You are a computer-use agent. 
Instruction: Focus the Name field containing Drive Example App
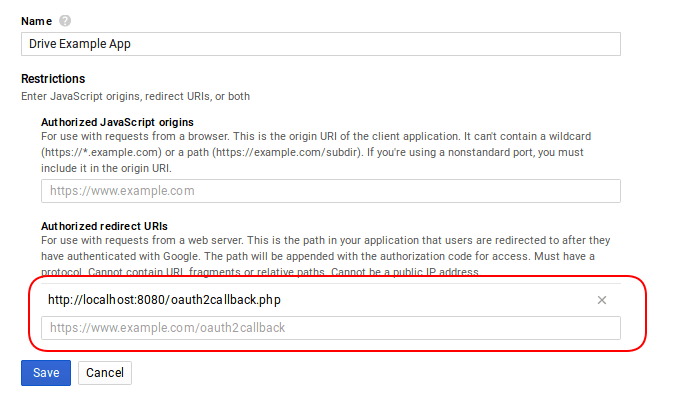(x=321, y=44)
